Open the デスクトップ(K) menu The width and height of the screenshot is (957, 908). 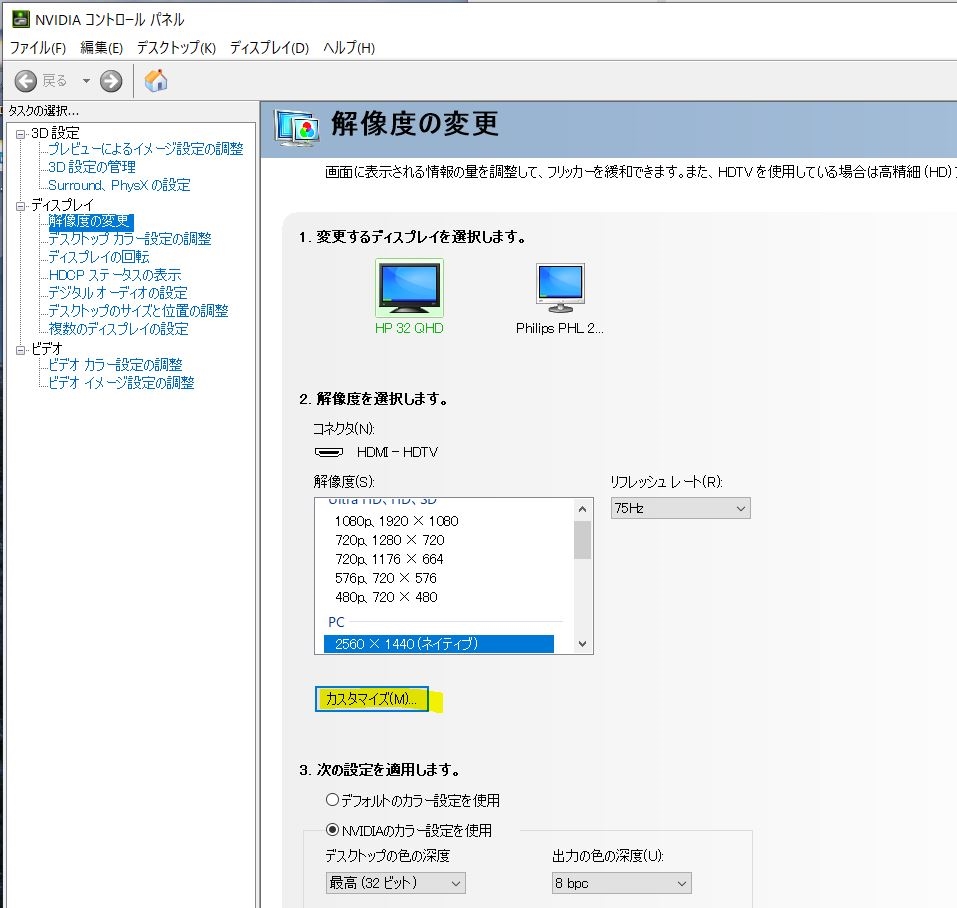click(x=176, y=48)
